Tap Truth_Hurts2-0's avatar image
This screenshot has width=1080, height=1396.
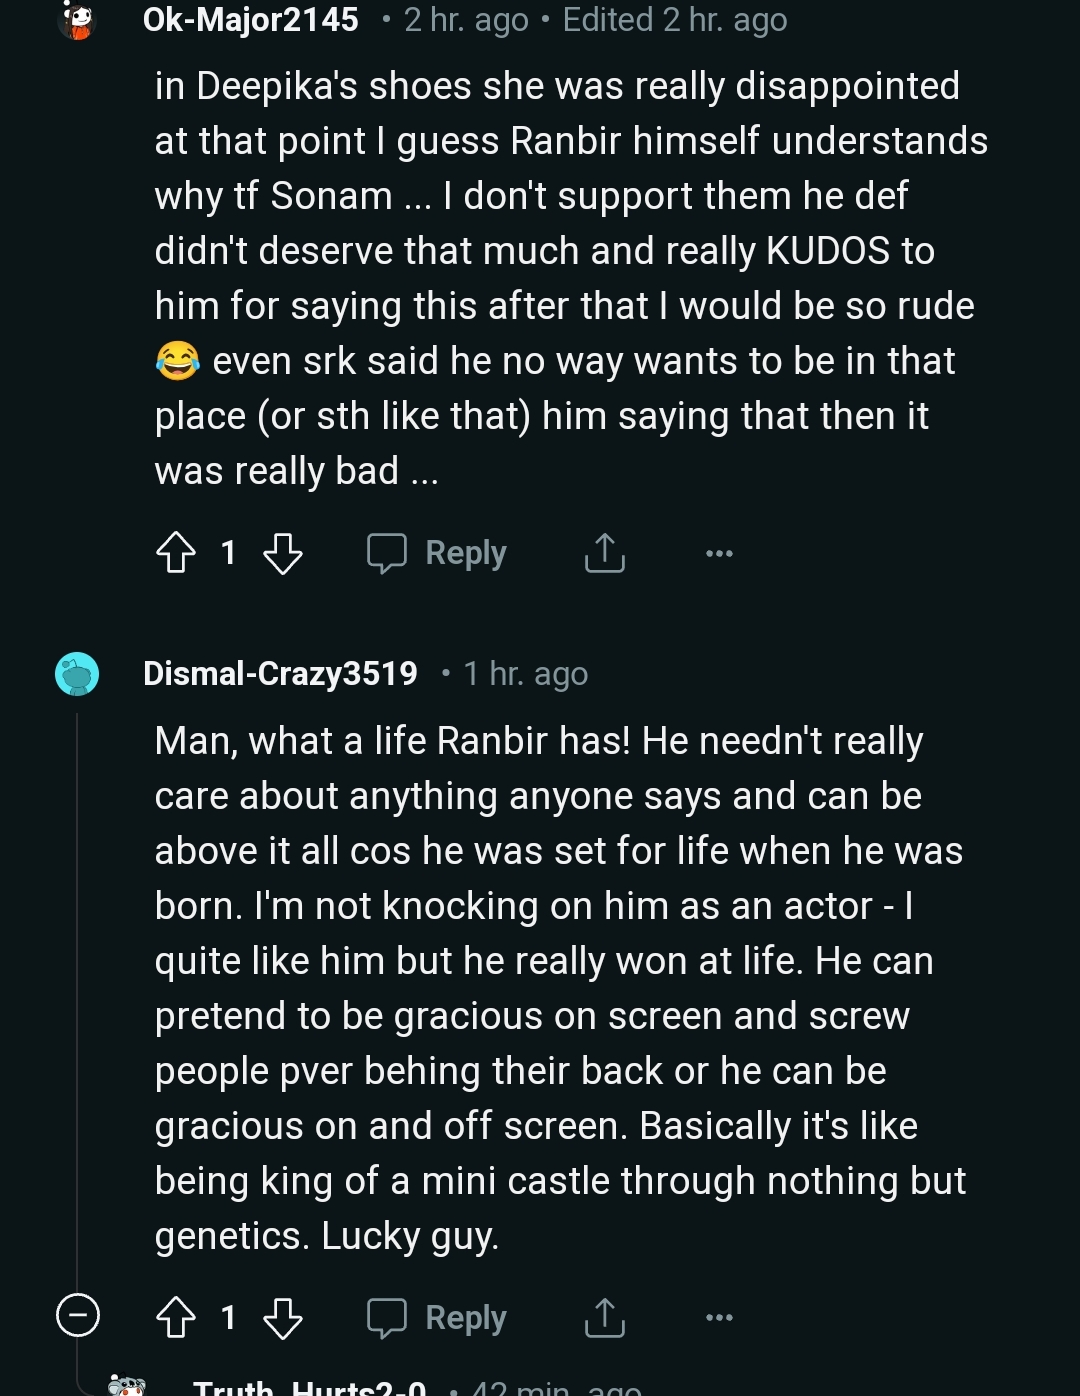click(x=127, y=1386)
